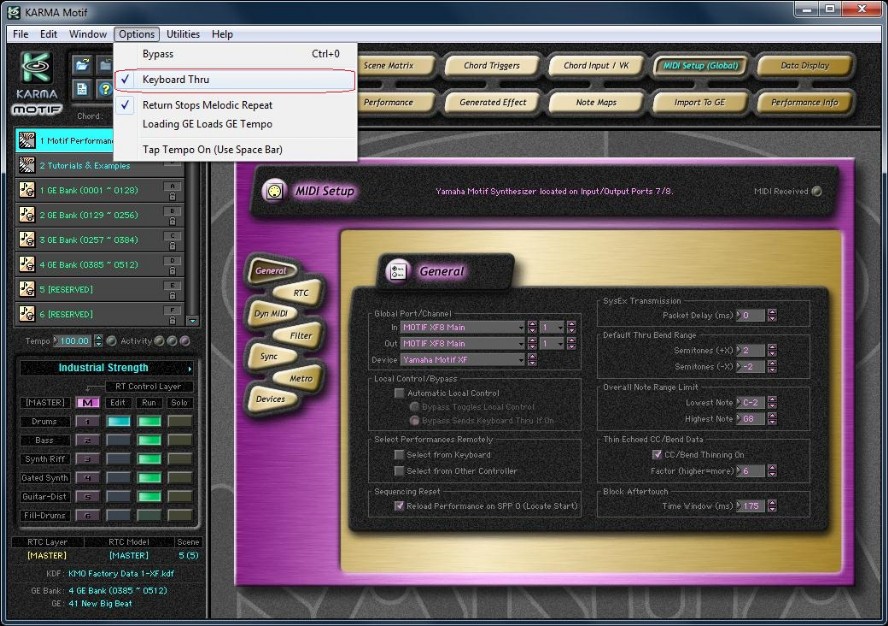
Task: Open the Chord Triggers page
Action: pos(491,66)
